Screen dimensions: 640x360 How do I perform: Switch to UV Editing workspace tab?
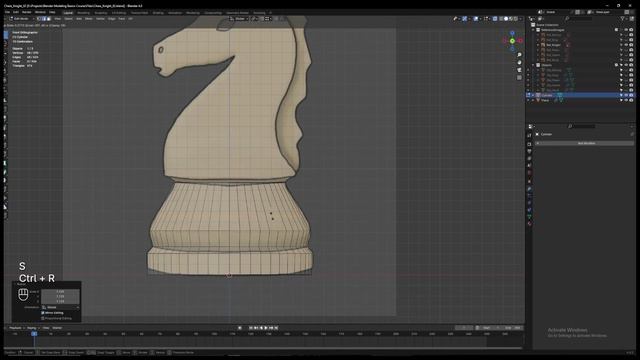pos(119,13)
